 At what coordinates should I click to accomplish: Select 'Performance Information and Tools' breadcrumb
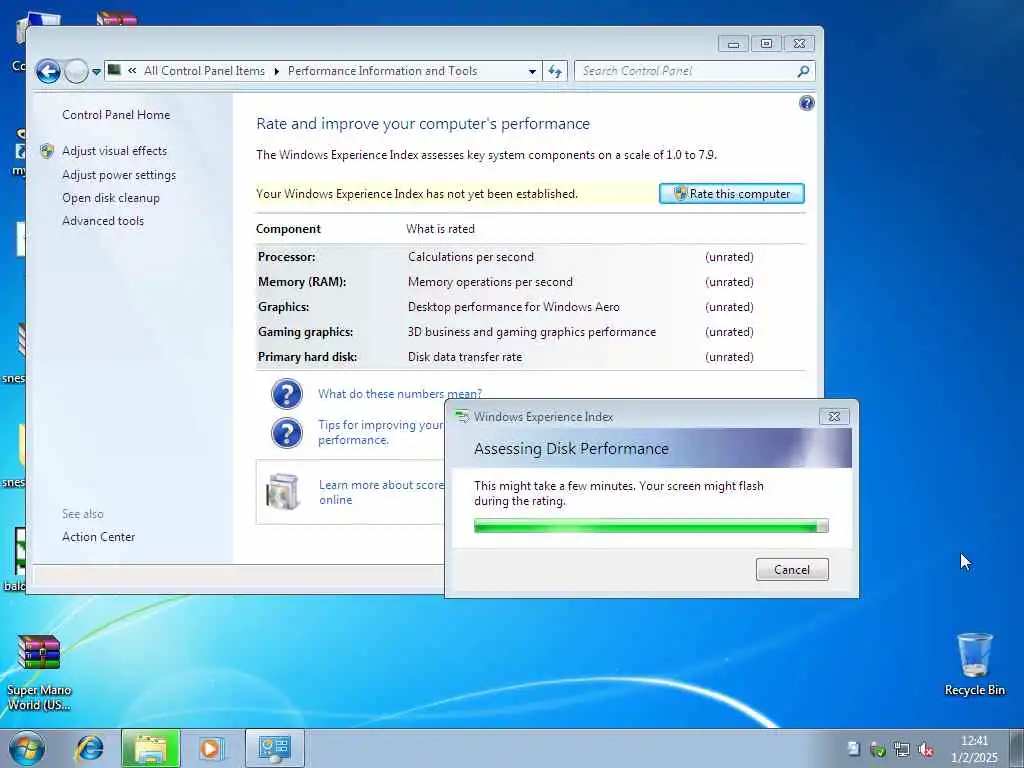pos(383,71)
